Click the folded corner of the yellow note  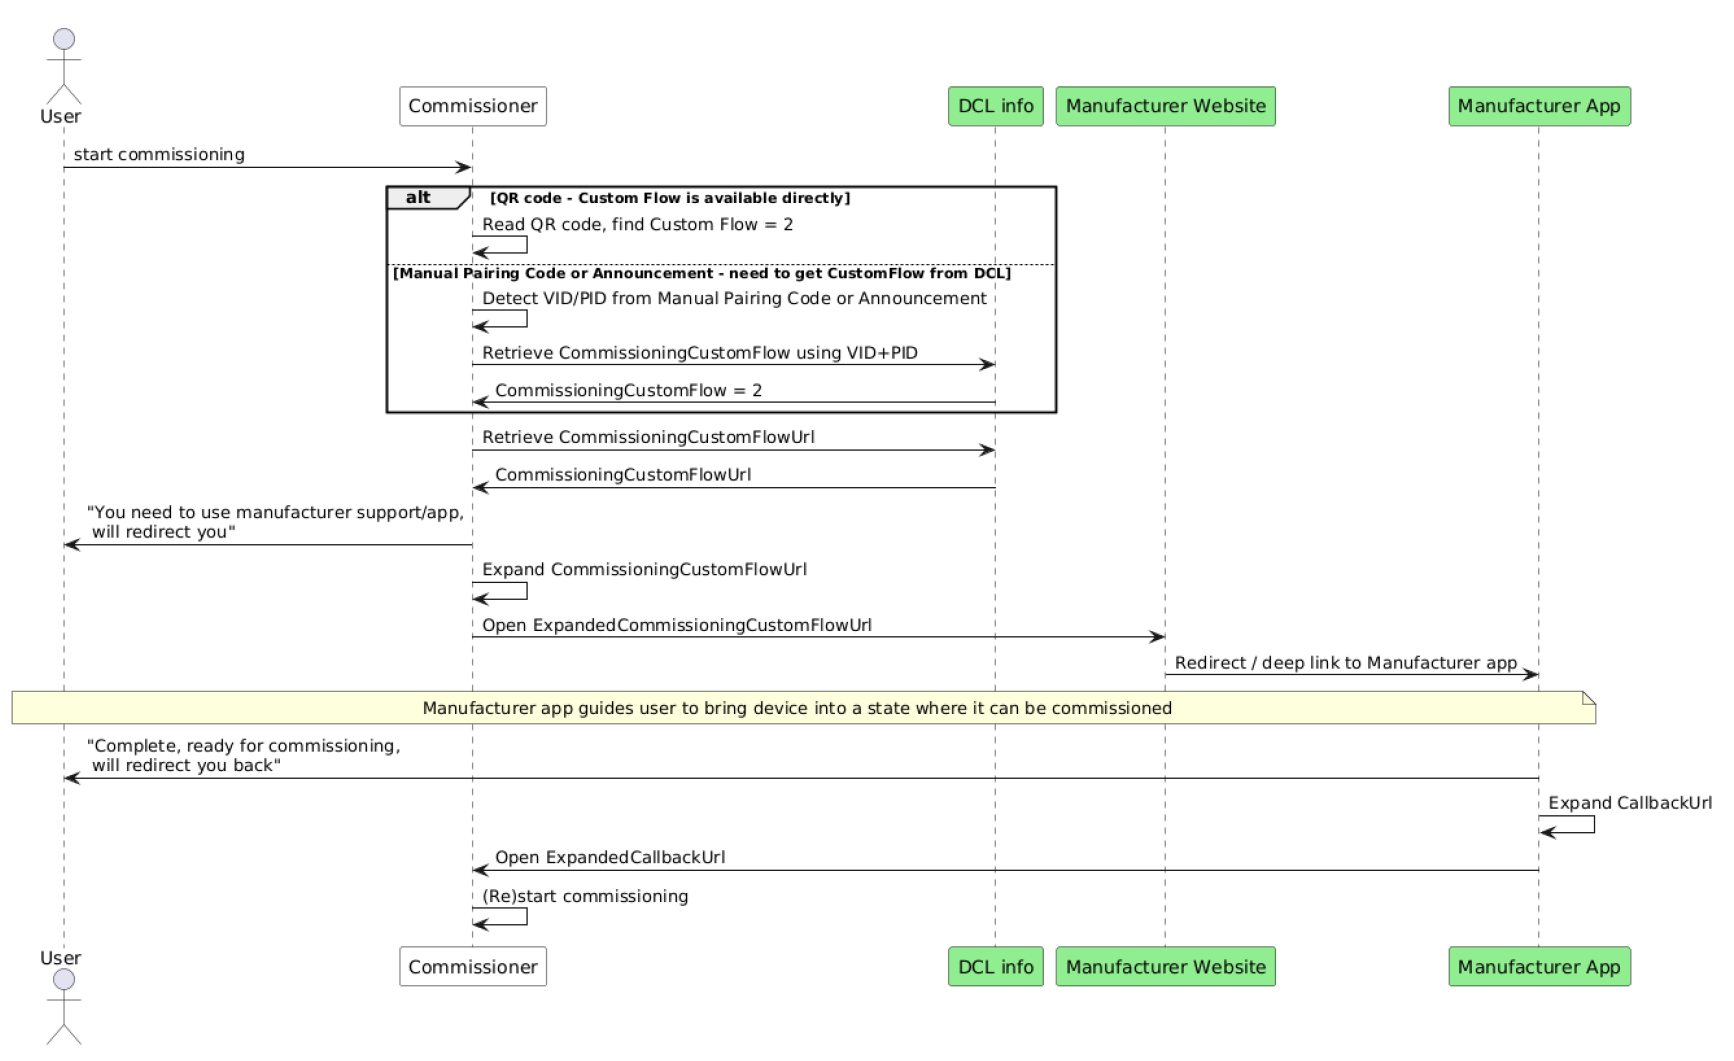pos(1588,697)
